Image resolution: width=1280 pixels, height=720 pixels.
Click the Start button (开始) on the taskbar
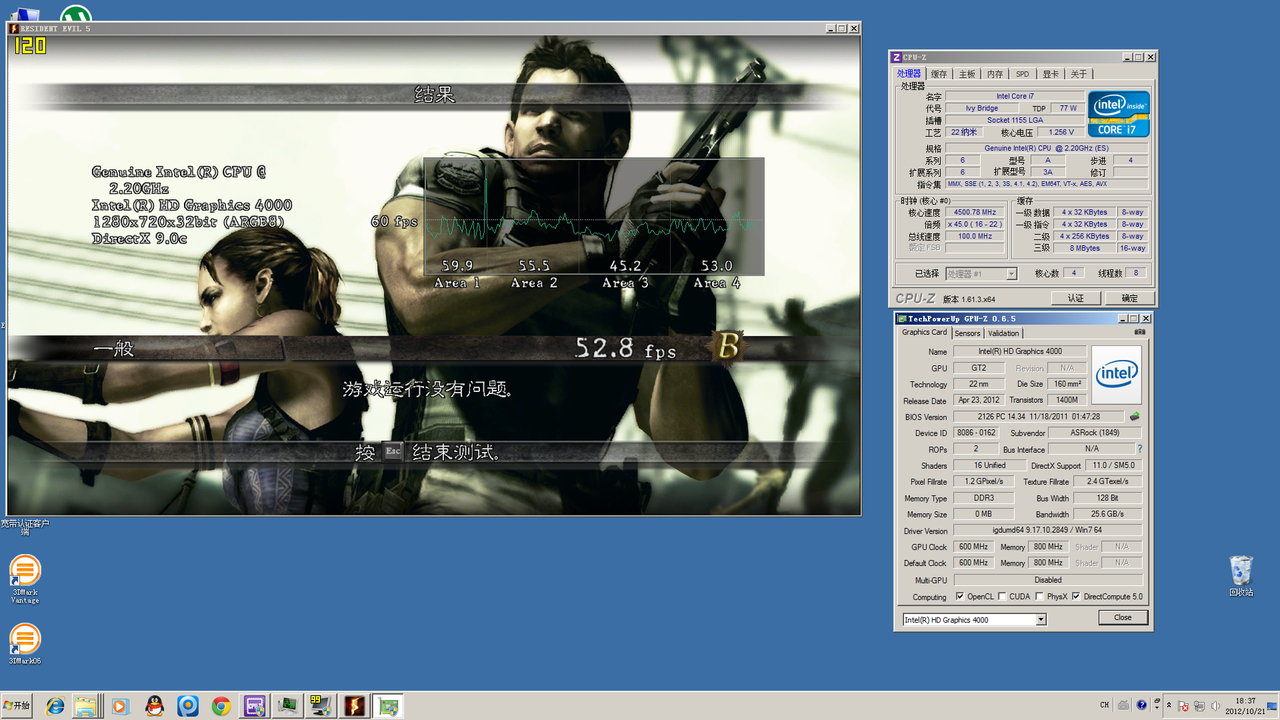click(x=17, y=706)
